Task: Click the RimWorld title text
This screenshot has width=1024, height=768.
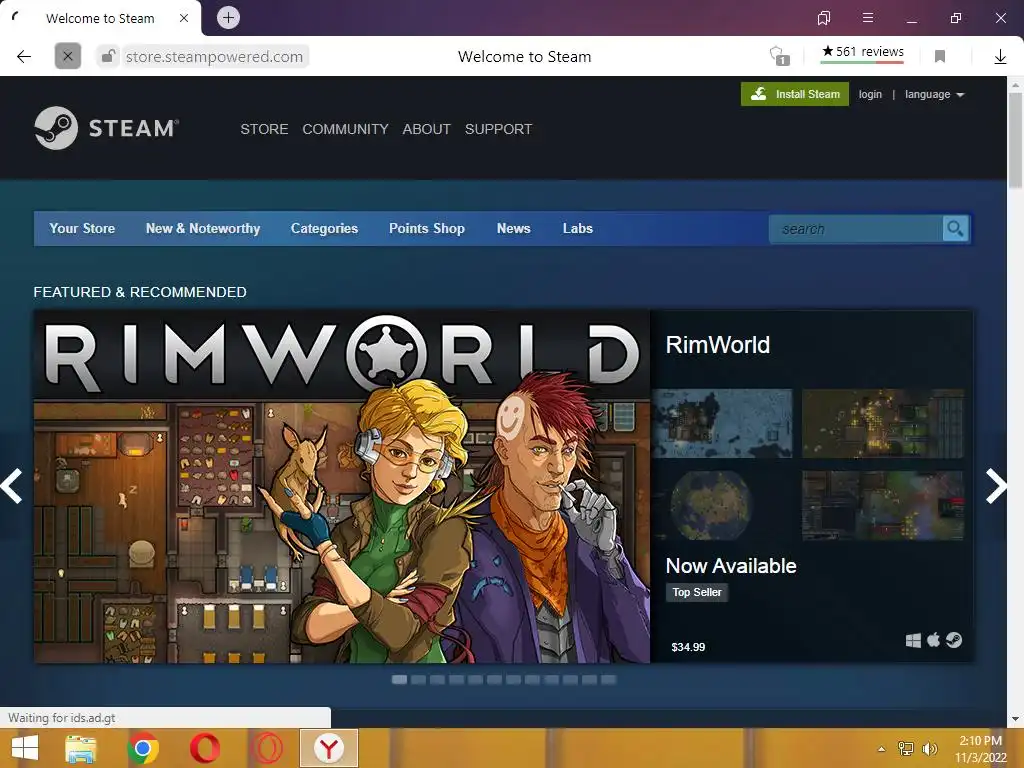Action: [x=717, y=345]
